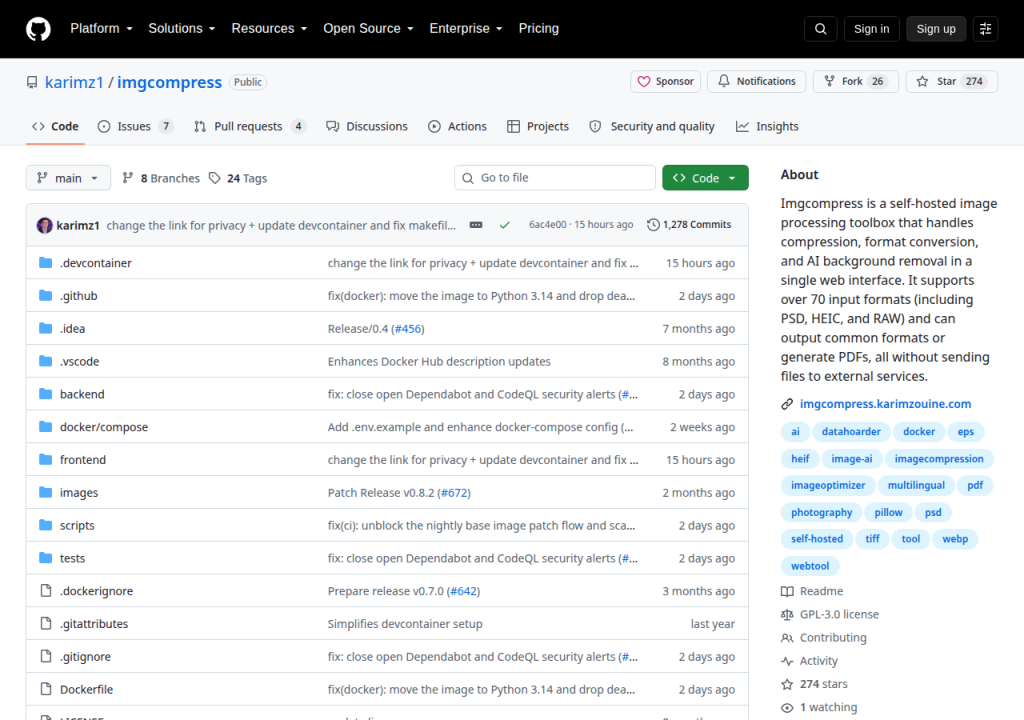Image resolution: width=1024 pixels, height=720 pixels.
Task: Click the GitHub logo icon
Action: click(x=38, y=29)
